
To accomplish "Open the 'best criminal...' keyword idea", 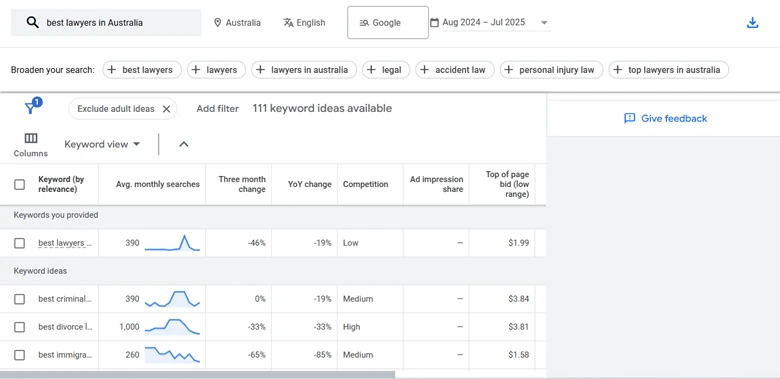I will pyautogui.click(x=65, y=299).
